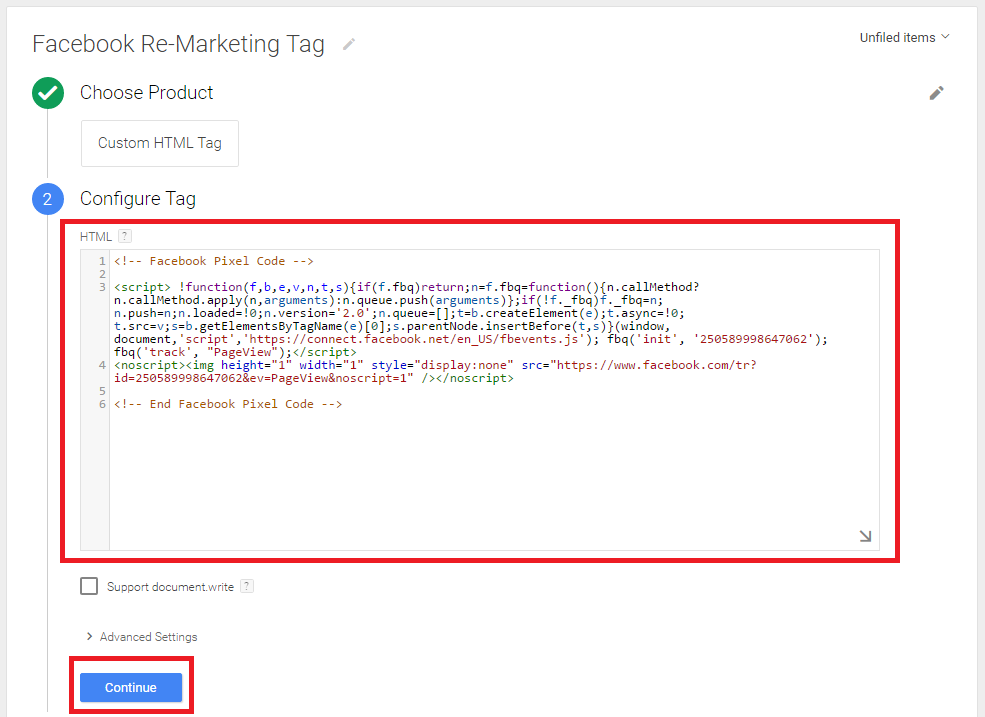Click the pencil icon beside the tag name
Image resolution: width=985 pixels, height=717 pixels.
point(349,44)
